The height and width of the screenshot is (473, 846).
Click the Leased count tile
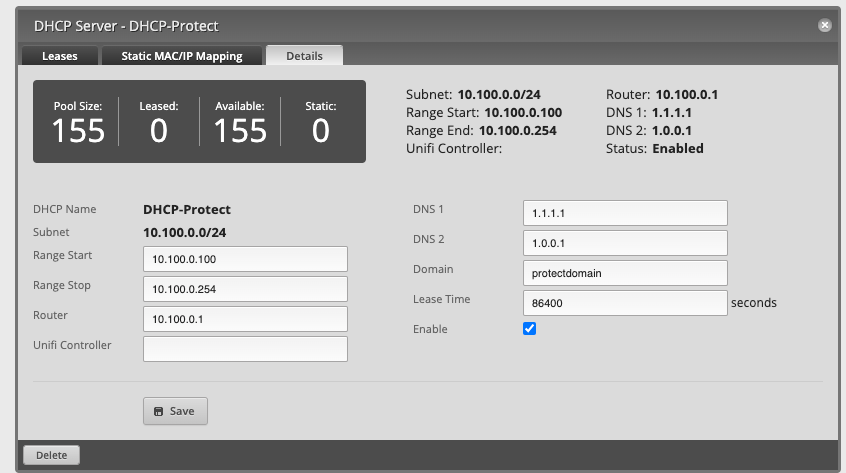coord(159,122)
